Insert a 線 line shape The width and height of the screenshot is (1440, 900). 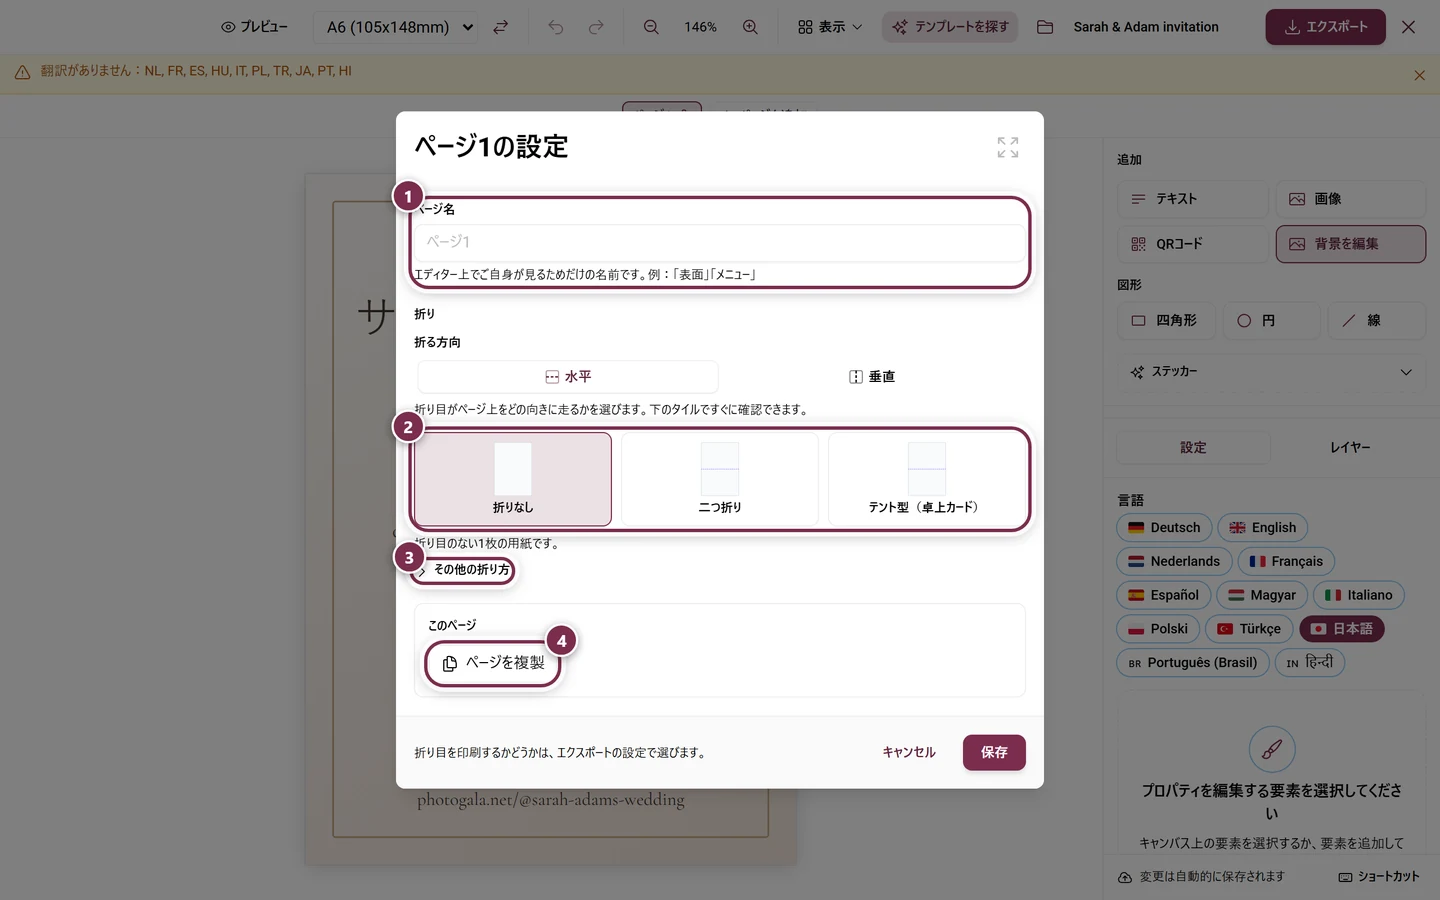click(1377, 321)
